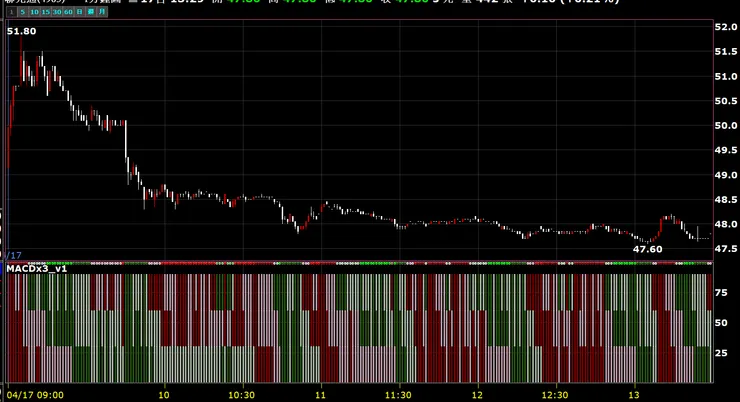The image size is (740, 402).
Task: Click the 25 level on indicator axis
Action: point(721,353)
